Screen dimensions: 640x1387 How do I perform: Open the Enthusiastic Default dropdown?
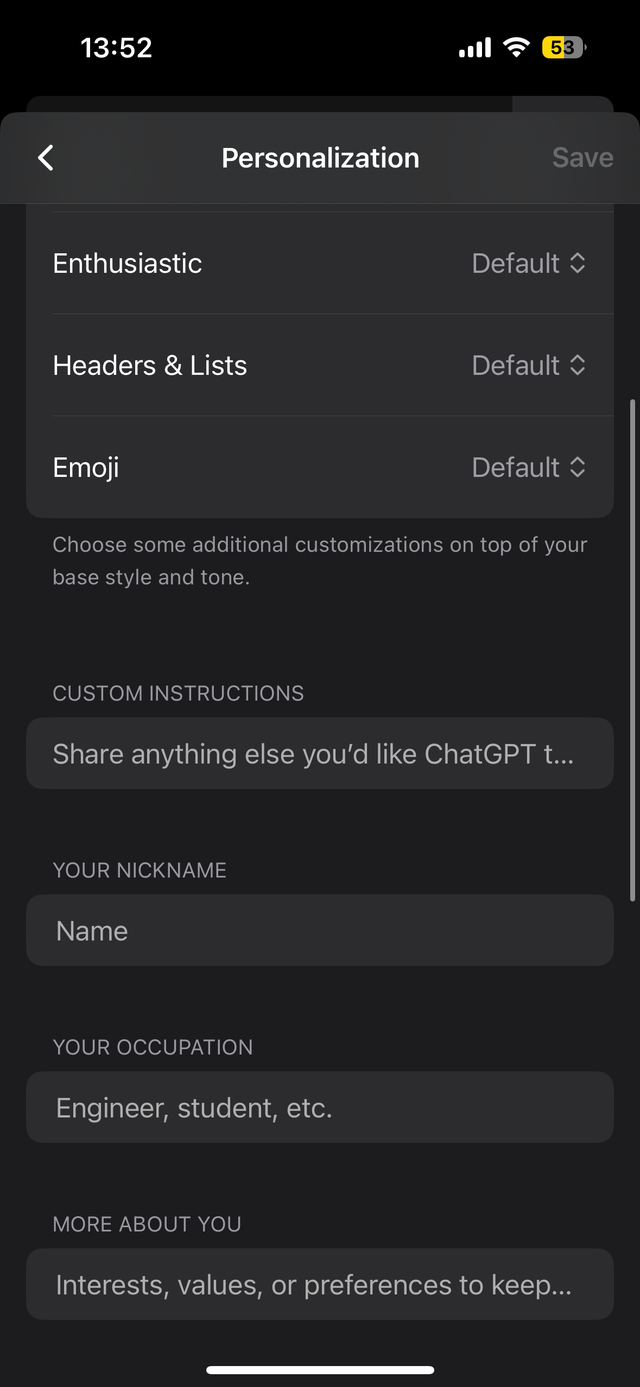[x=516, y=263]
